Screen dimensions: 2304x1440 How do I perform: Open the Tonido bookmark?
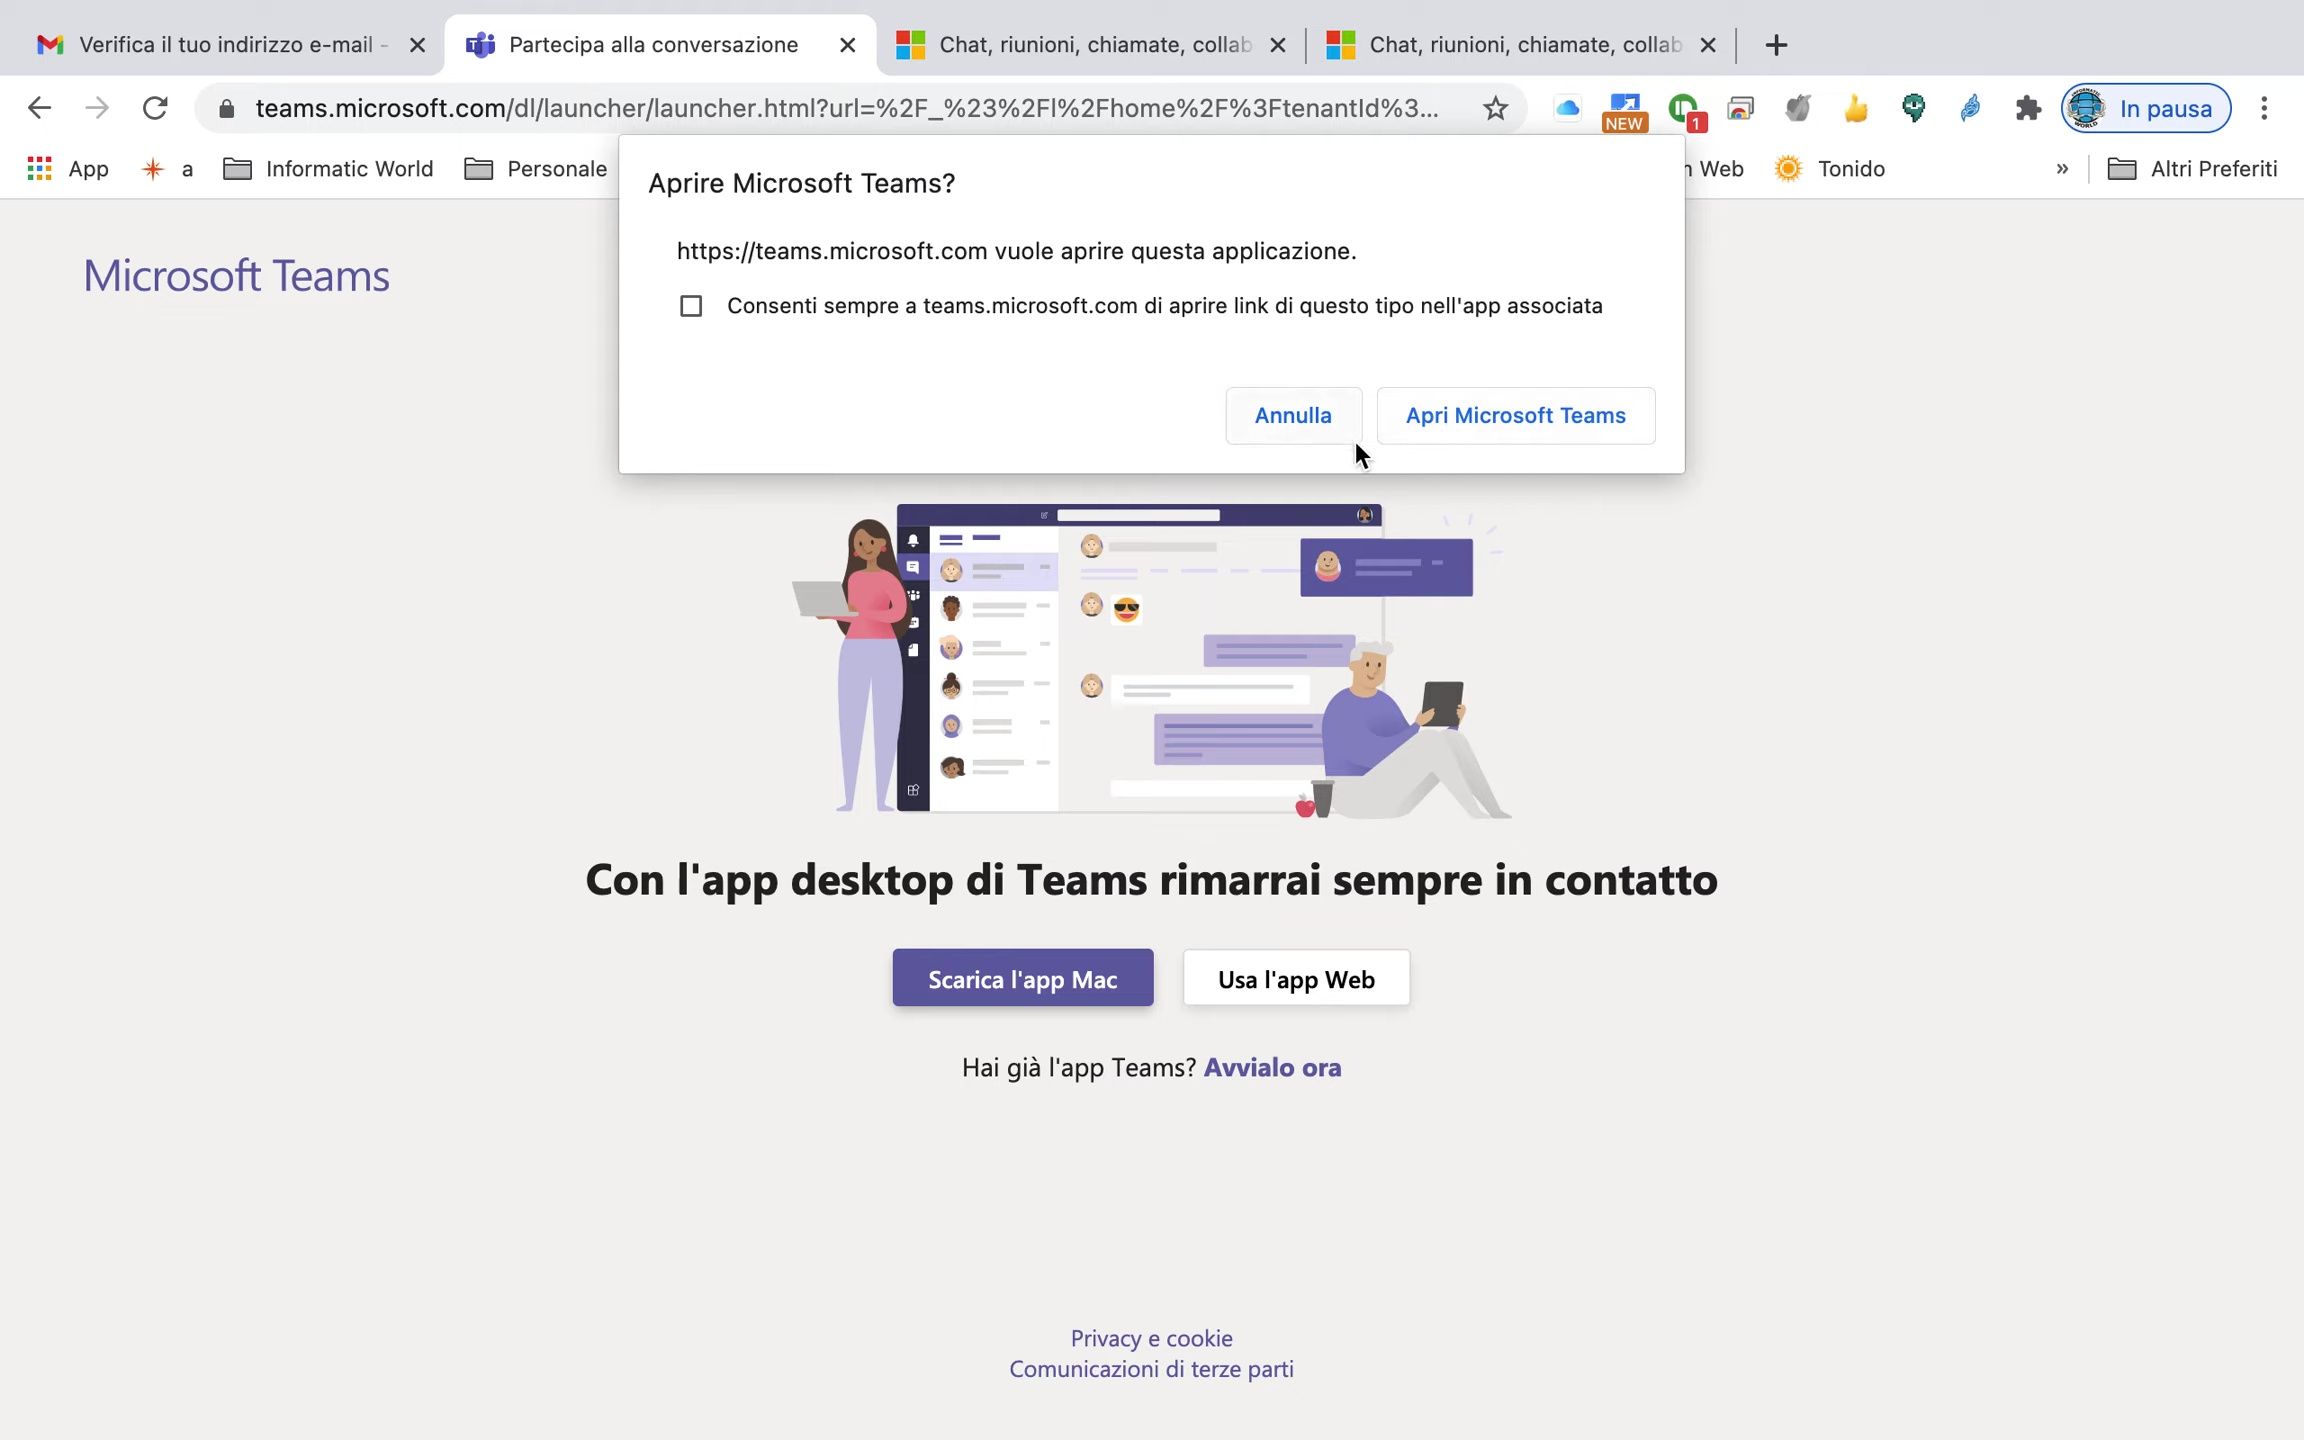tap(1830, 169)
